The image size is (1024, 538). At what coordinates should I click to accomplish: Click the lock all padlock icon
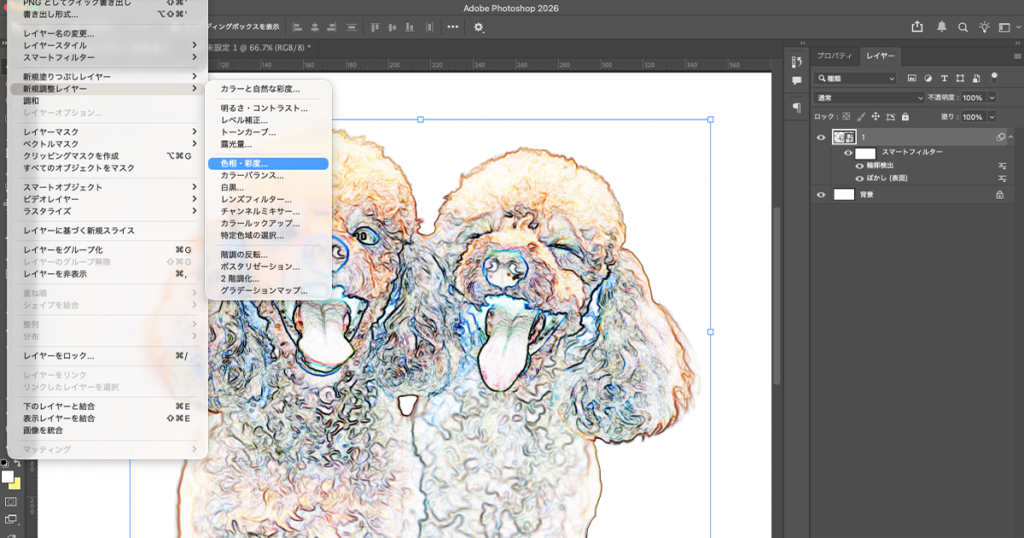tap(907, 117)
